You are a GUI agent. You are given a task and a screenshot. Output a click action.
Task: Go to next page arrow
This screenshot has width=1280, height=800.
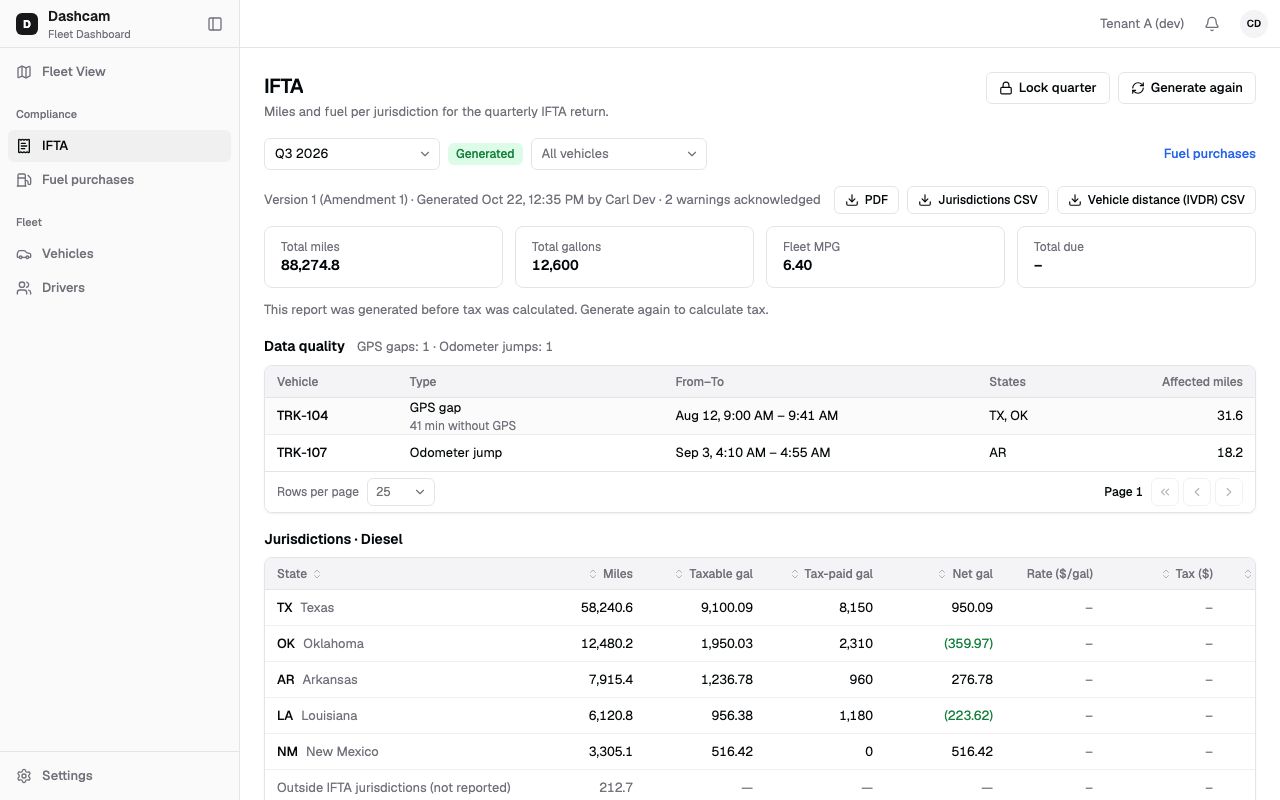[x=1229, y=492]
